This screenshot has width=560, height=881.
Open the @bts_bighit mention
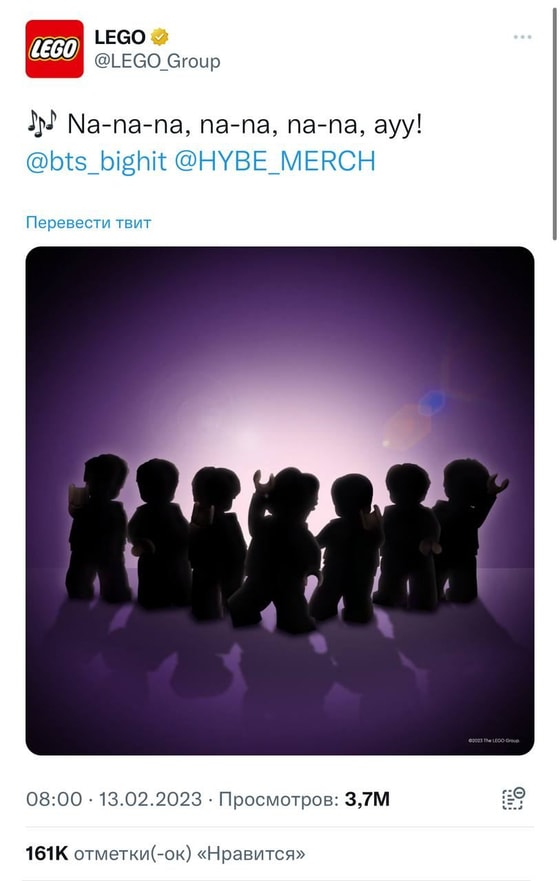[96, 161]
